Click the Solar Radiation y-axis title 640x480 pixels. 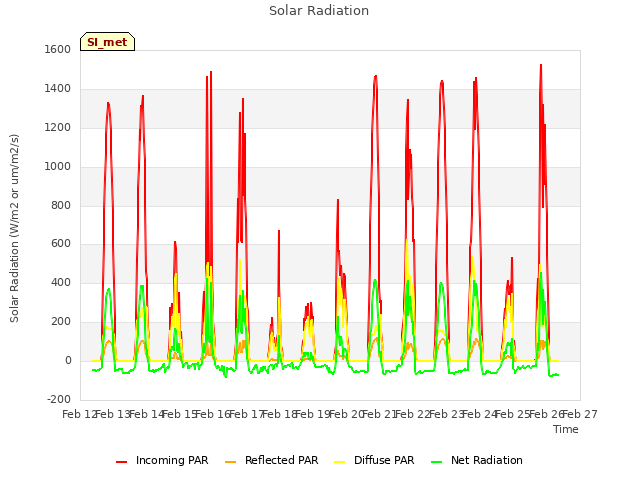point(14,228)
